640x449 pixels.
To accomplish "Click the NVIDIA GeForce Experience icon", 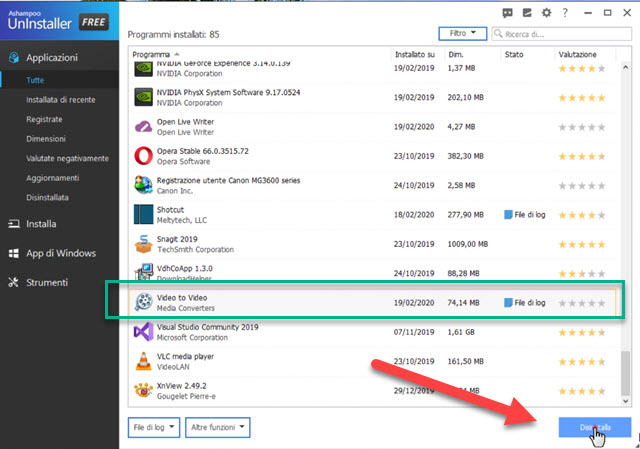I will 144,69.
